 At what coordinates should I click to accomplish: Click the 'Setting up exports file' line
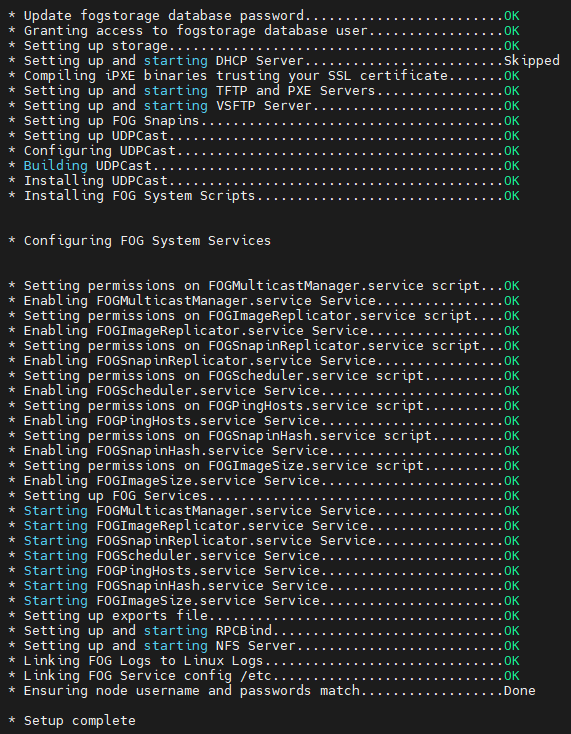coord(264,615)
